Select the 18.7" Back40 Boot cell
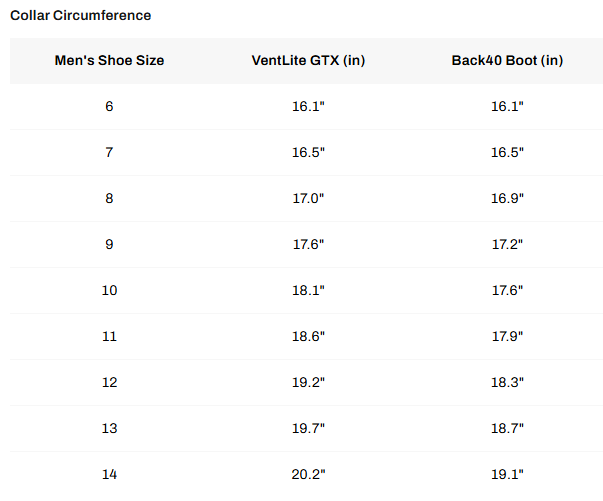Image resolution: width=603 pixels, height=501 pixels. [507, 428]
